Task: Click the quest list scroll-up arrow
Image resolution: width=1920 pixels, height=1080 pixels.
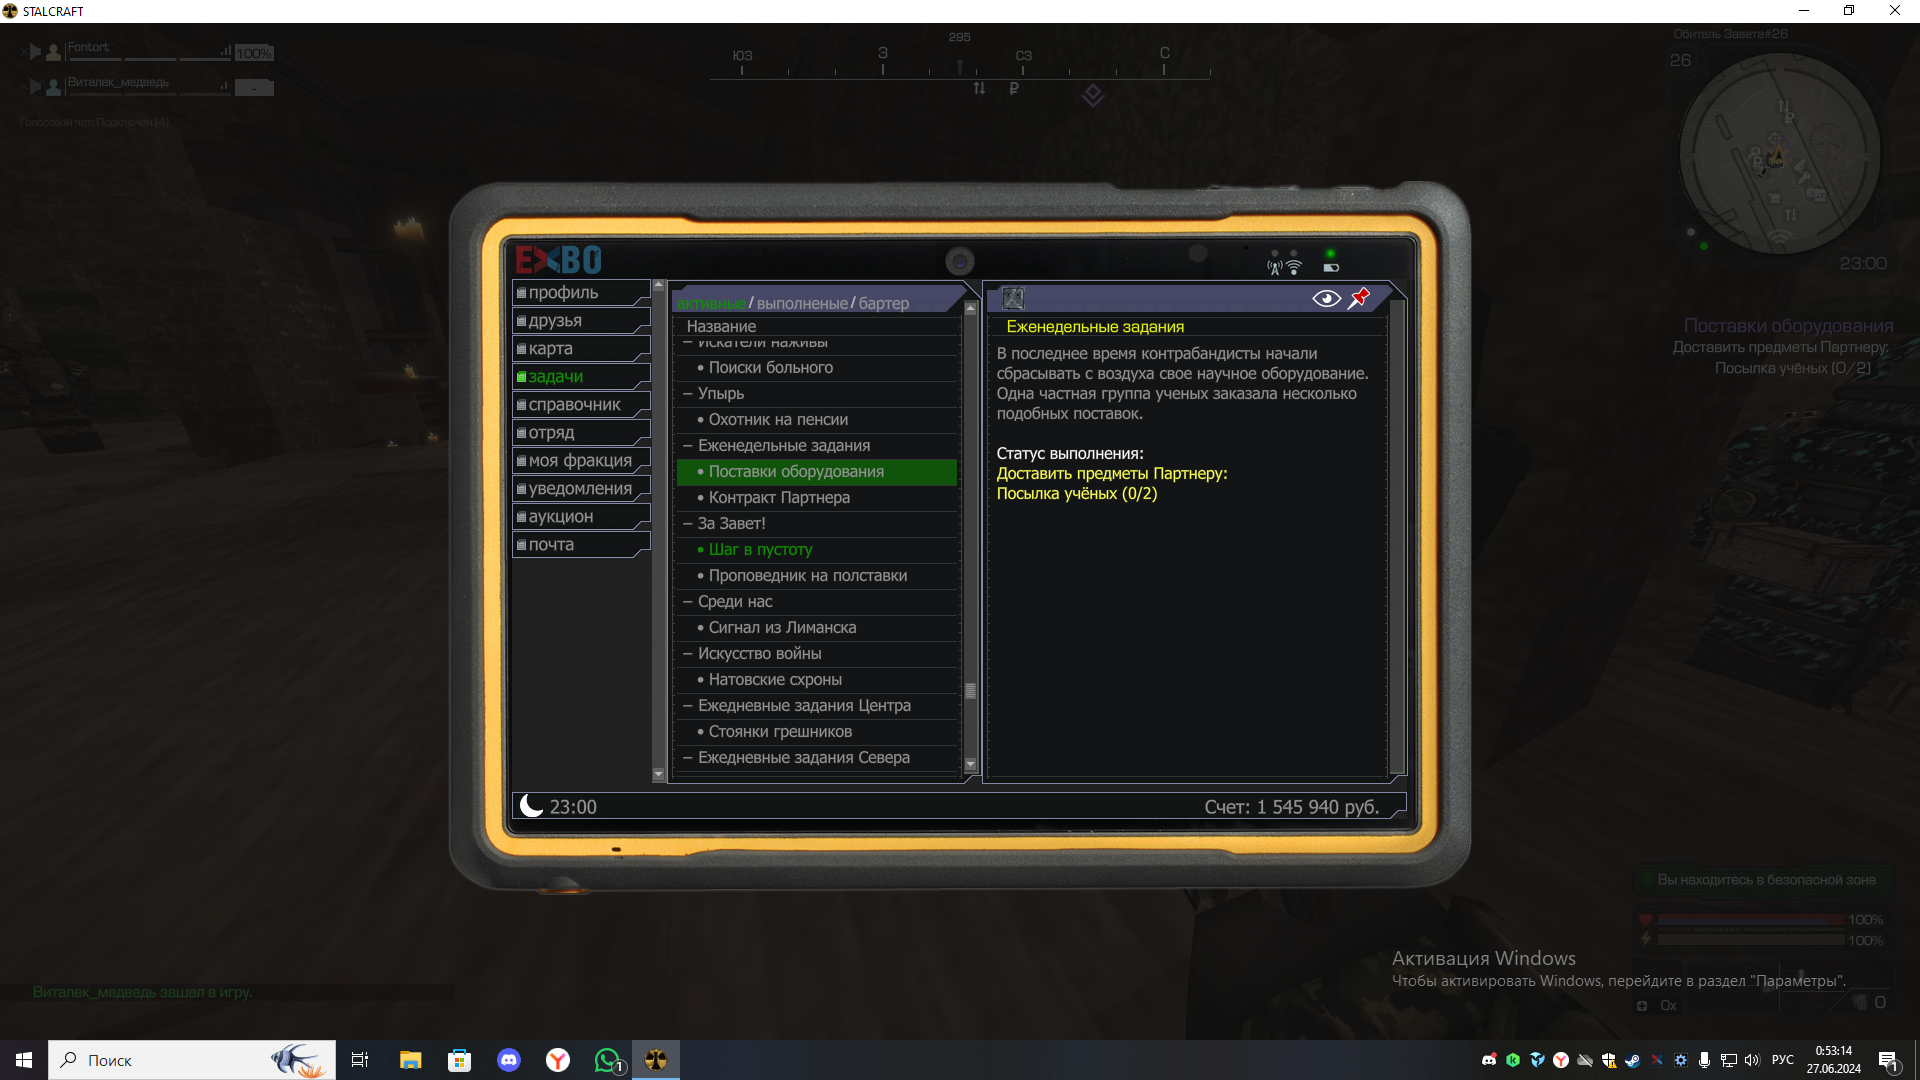Action: click(970, 309)
